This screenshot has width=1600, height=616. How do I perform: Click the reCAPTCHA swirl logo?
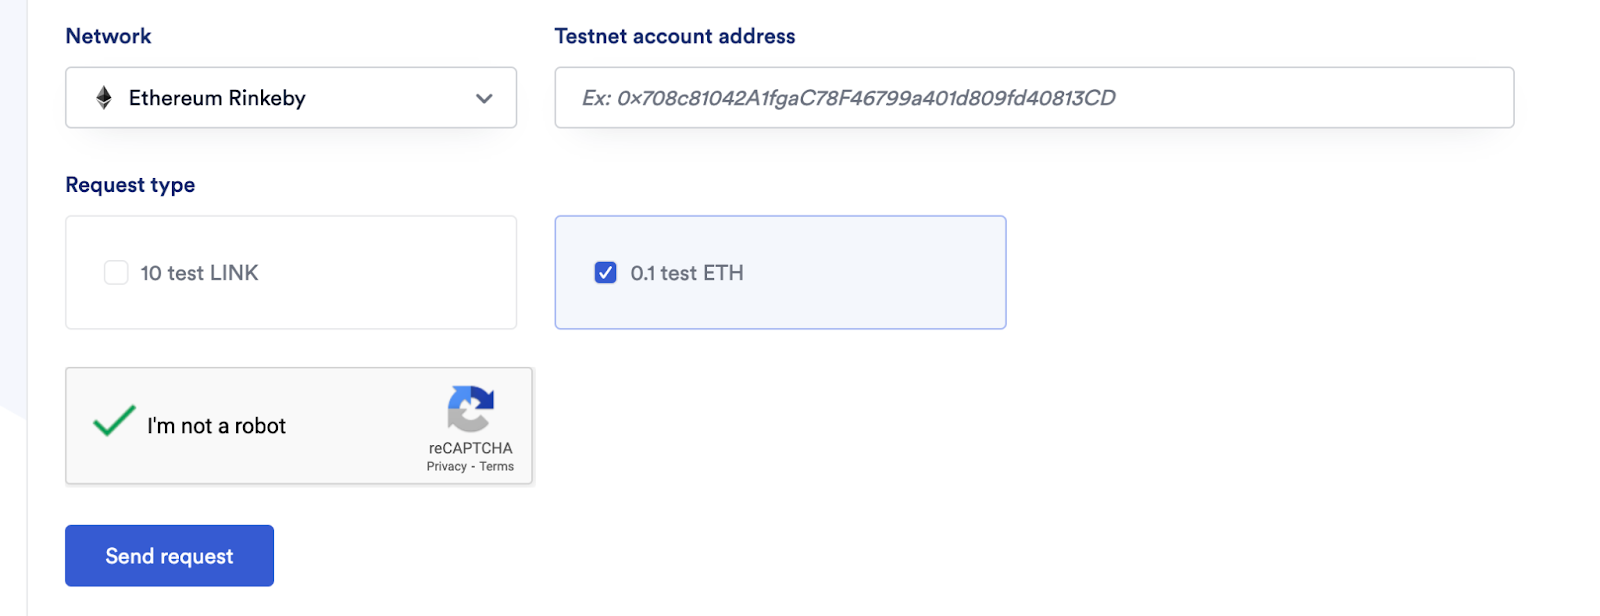pyautogui.click(x=471, y=409)
